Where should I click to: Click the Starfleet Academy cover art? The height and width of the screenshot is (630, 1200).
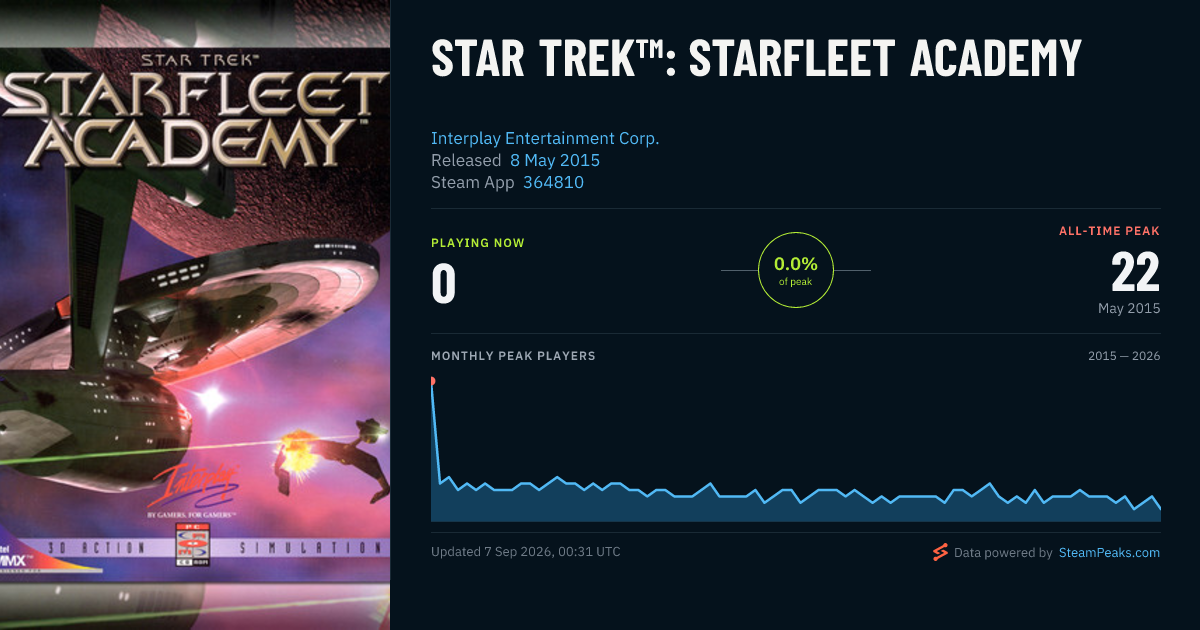click(x=195, y=315)
